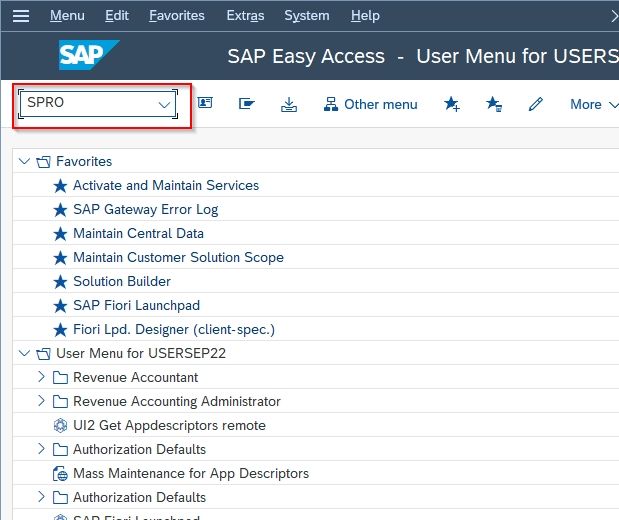Click the delete favorites star icon
Screen dimensions: 619x520
coord(494,104)
